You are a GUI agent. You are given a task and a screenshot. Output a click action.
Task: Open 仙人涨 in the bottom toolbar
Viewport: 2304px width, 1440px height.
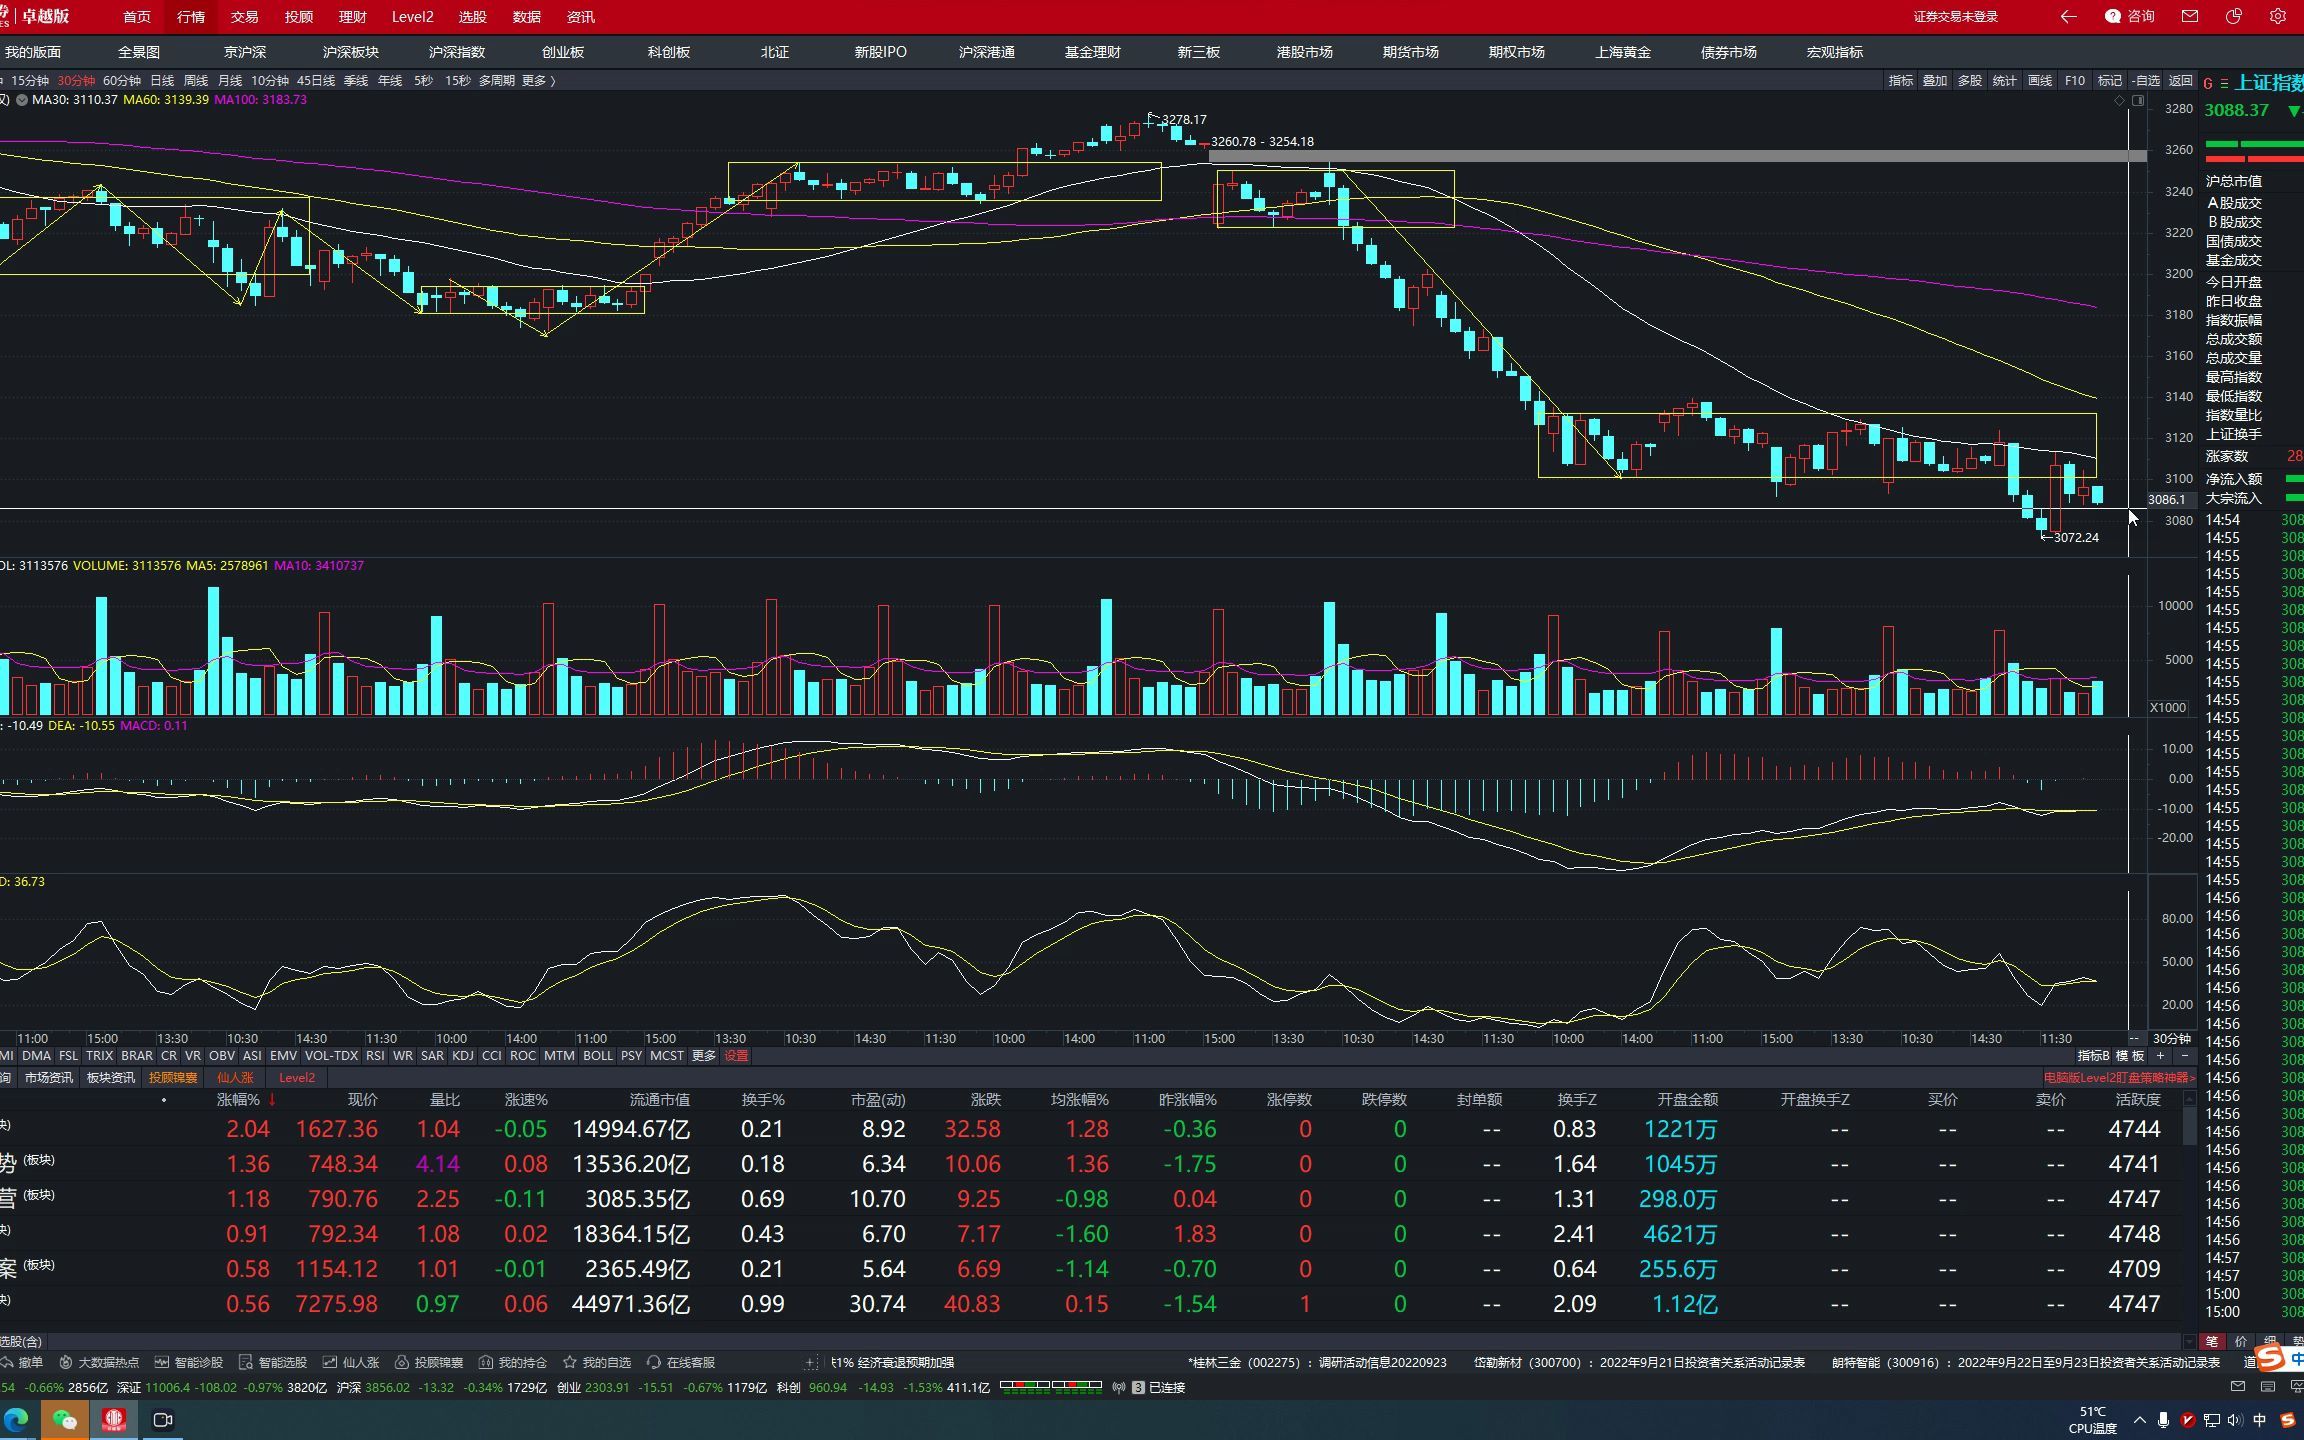tap(351, 1362)
